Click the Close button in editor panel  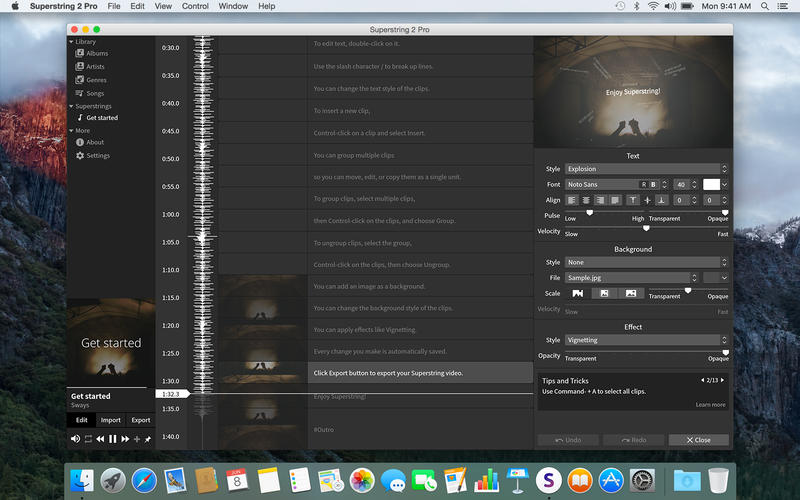(698, 440)
